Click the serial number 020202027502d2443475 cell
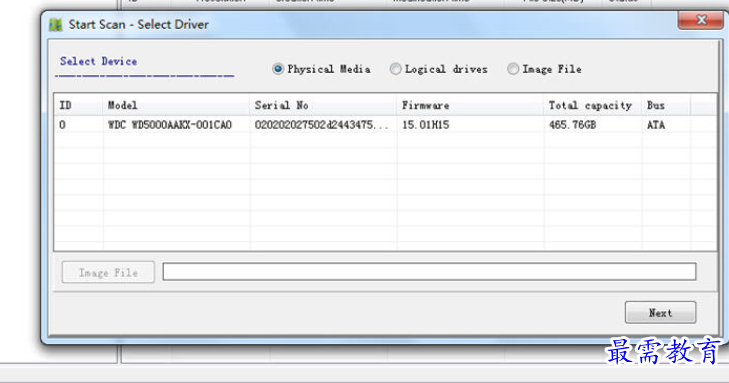The image size is (729, 383). click(x=321, y=125)
